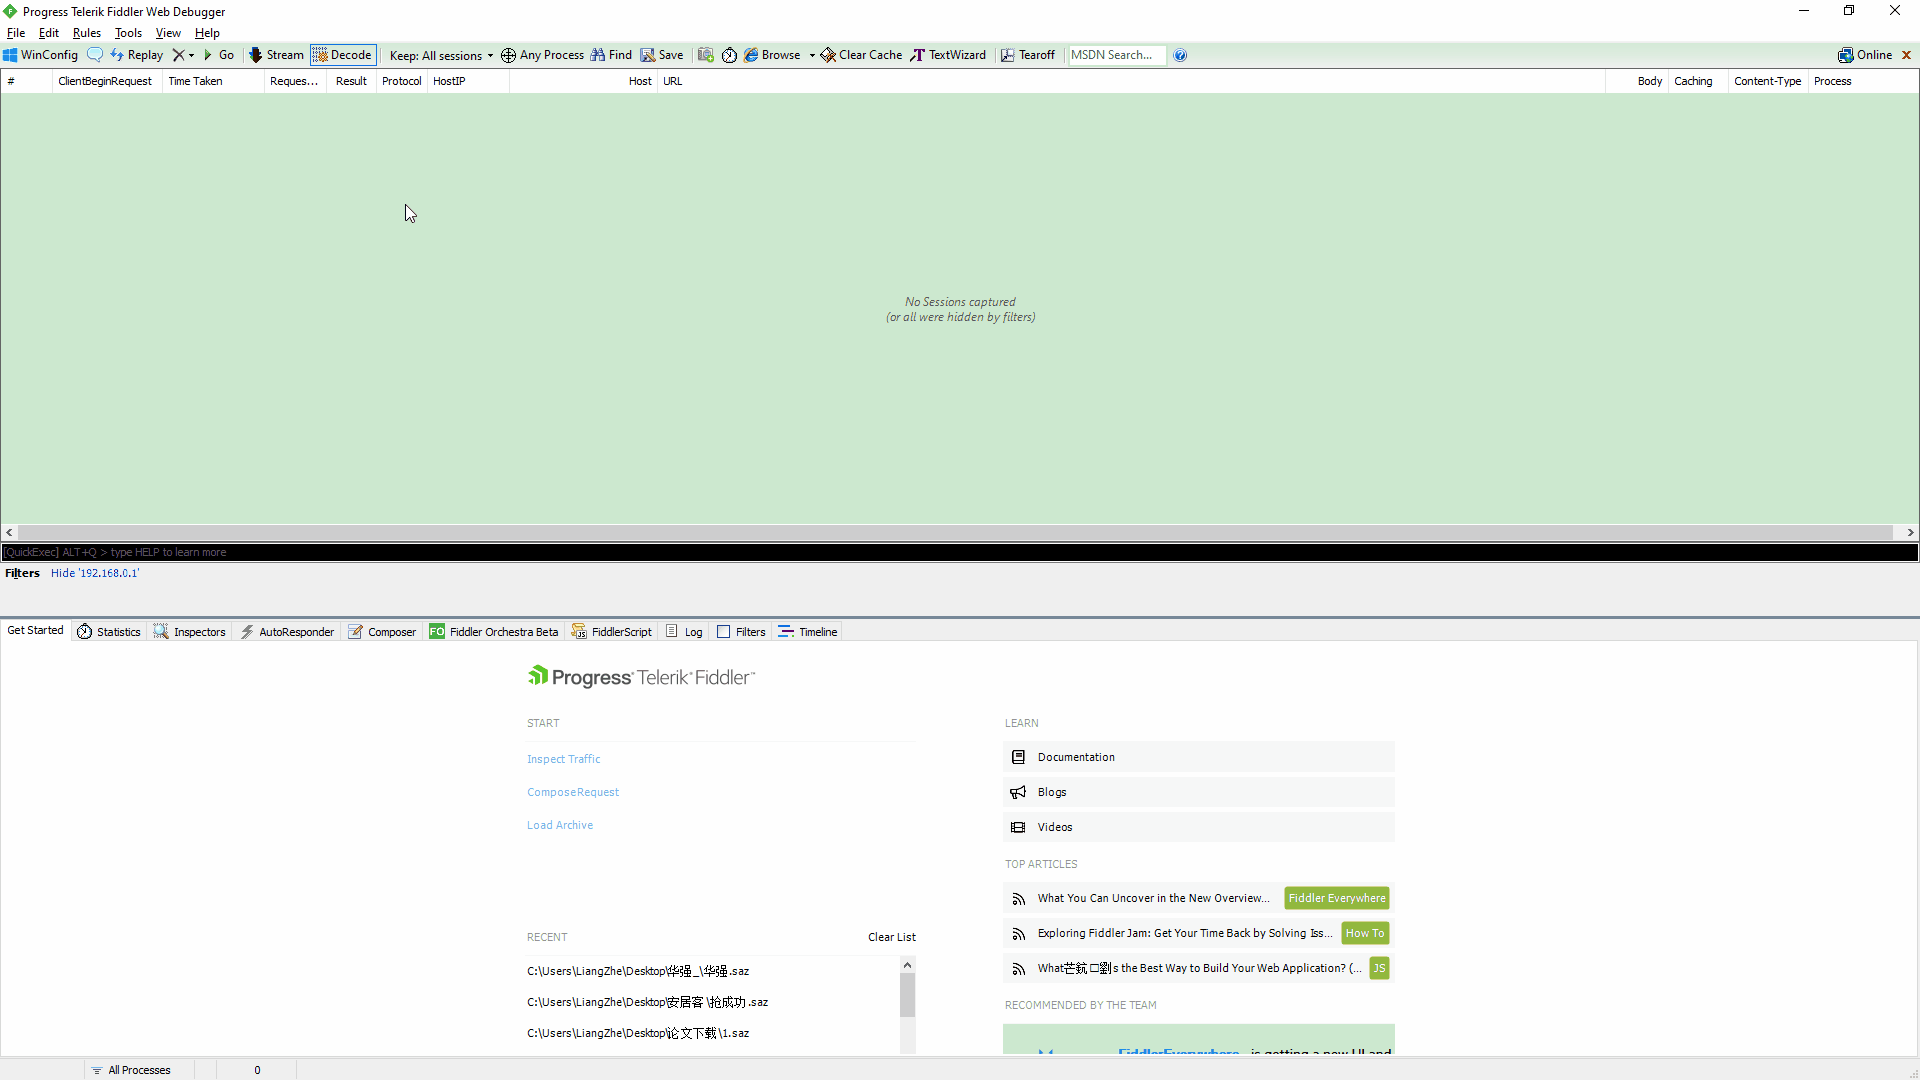Viewport: 1920px width, 1080px height.
Task: Expand the Browse dropdown arrow
Action: [x=811, y=55]
